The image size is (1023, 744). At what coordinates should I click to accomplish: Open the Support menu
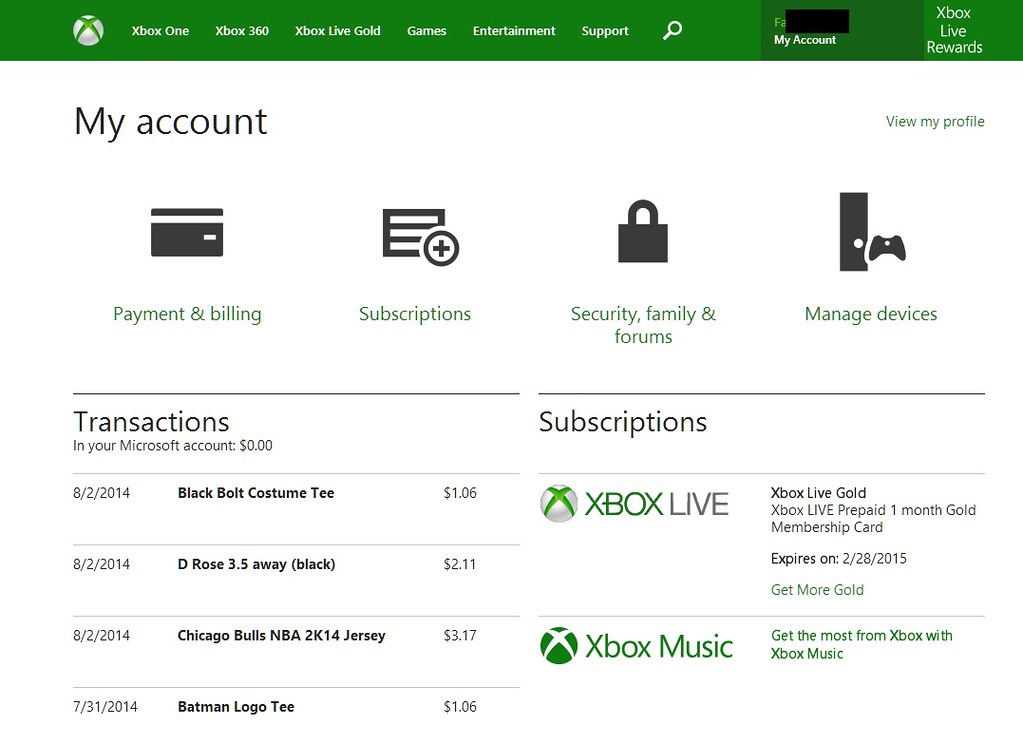click(x=605, y=31)
